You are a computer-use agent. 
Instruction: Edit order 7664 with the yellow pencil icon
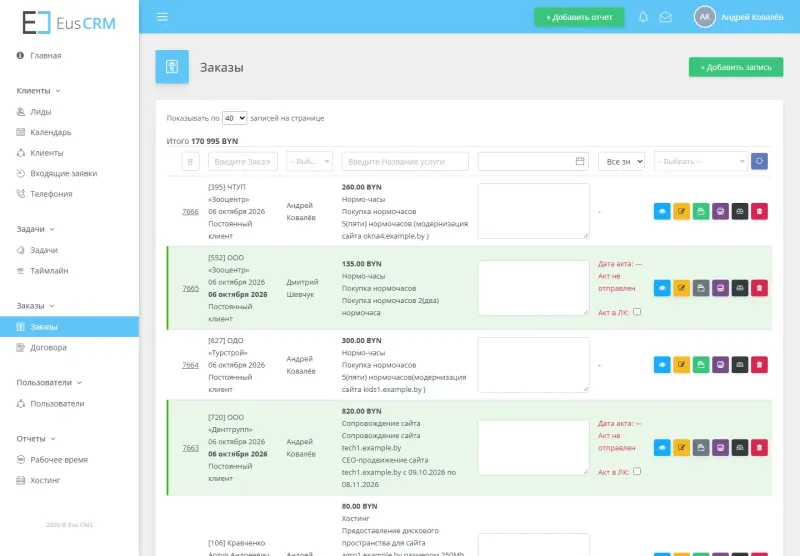coord(681,365)
